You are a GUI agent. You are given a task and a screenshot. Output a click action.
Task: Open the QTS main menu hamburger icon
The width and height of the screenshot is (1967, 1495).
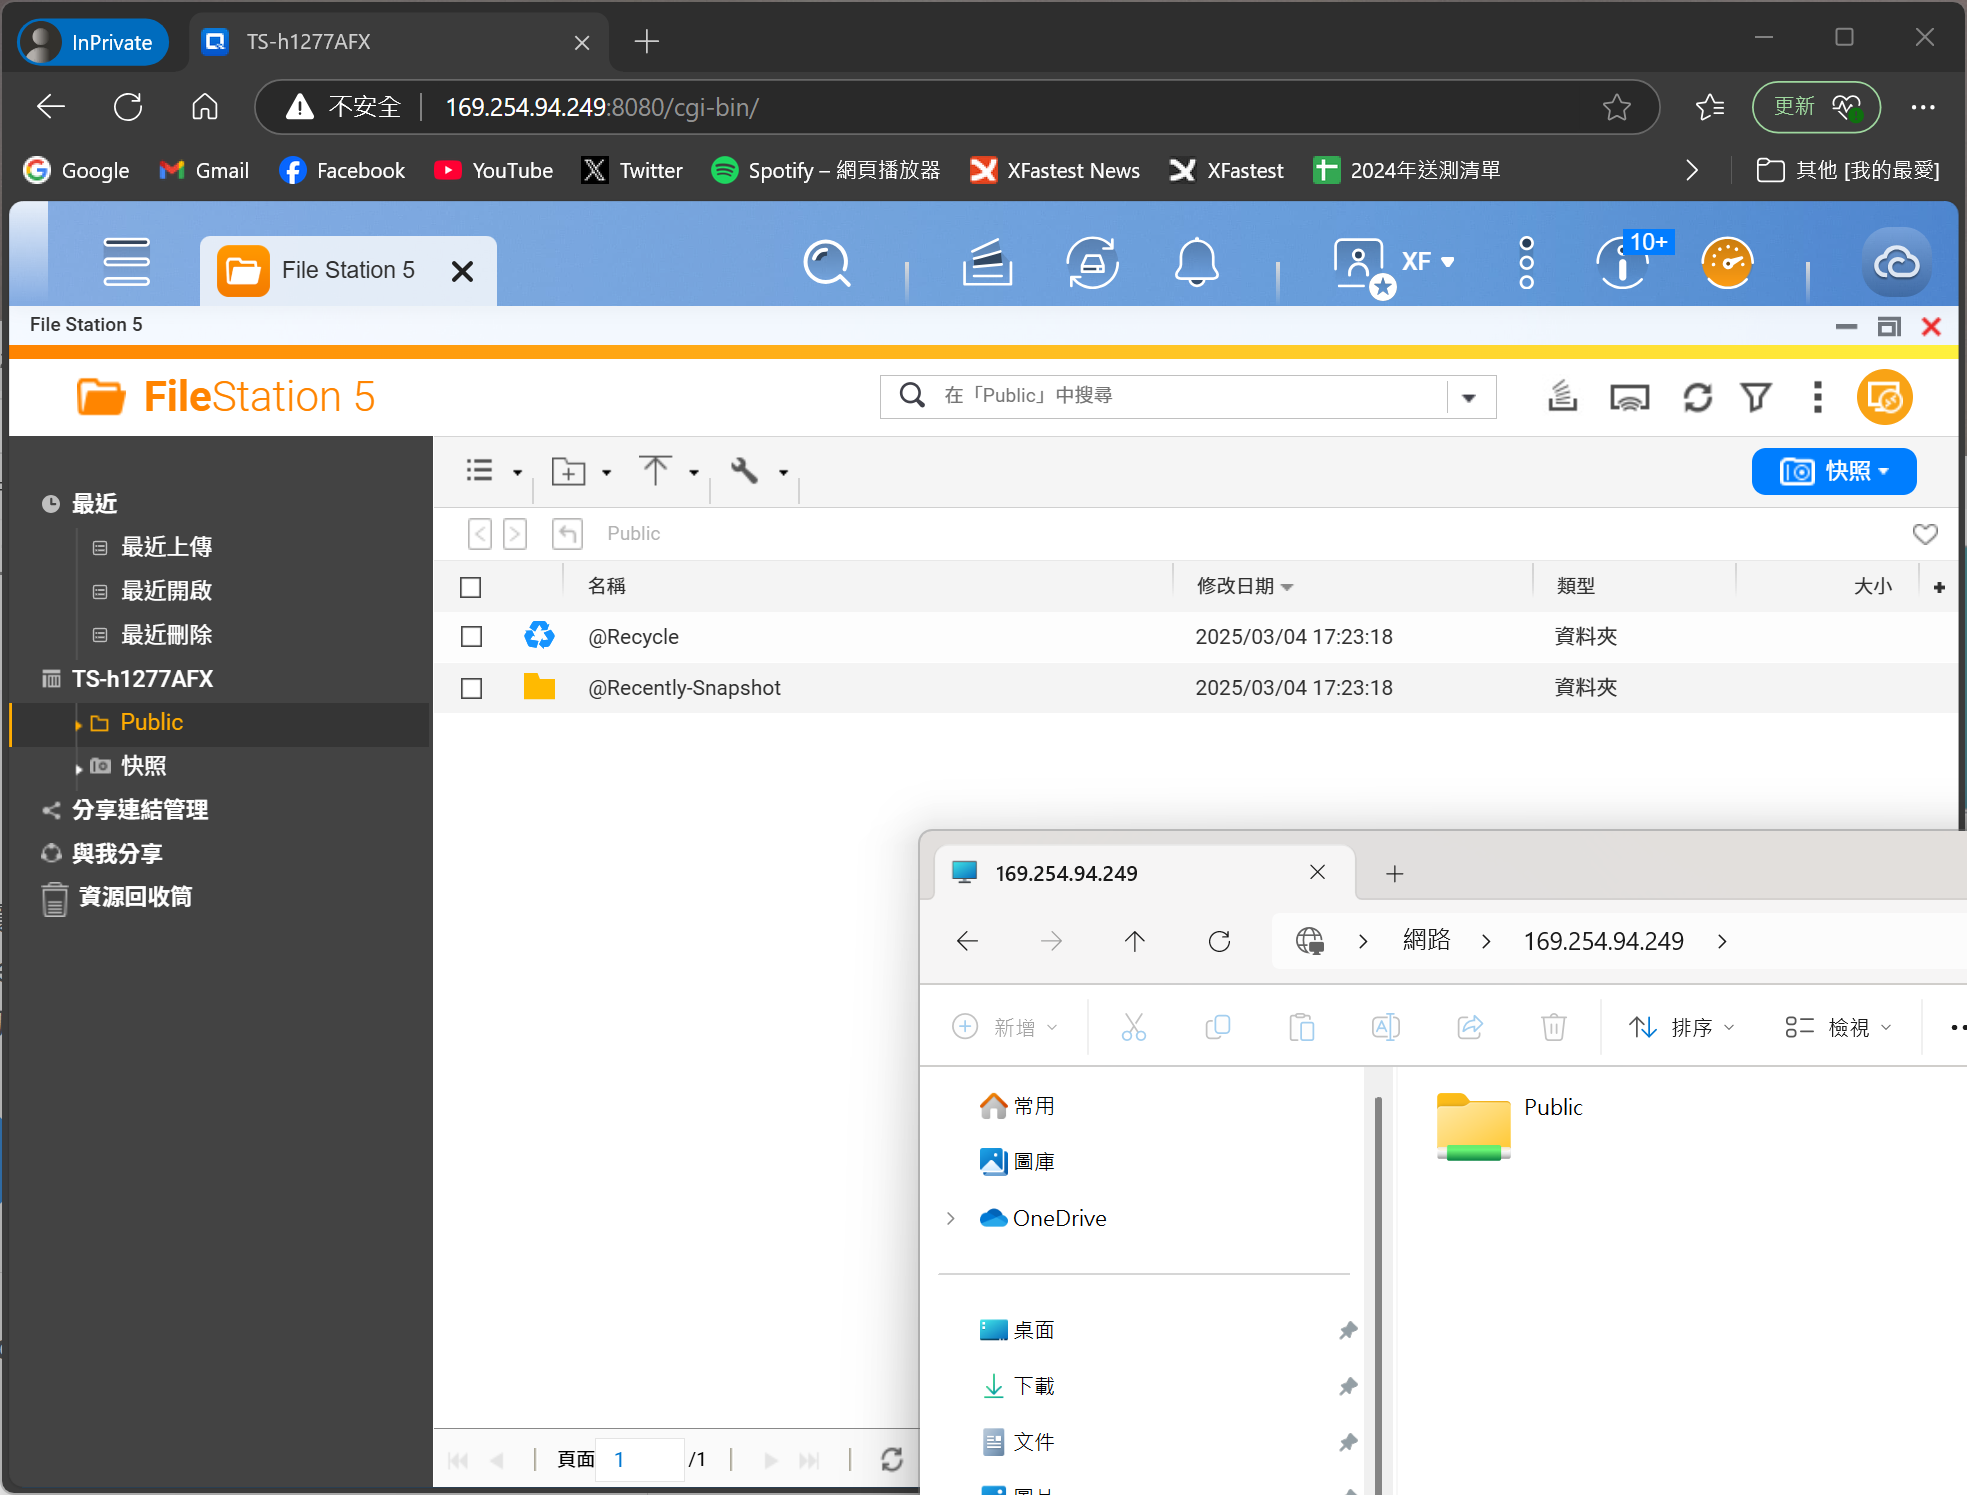click(x=126, y=262)
